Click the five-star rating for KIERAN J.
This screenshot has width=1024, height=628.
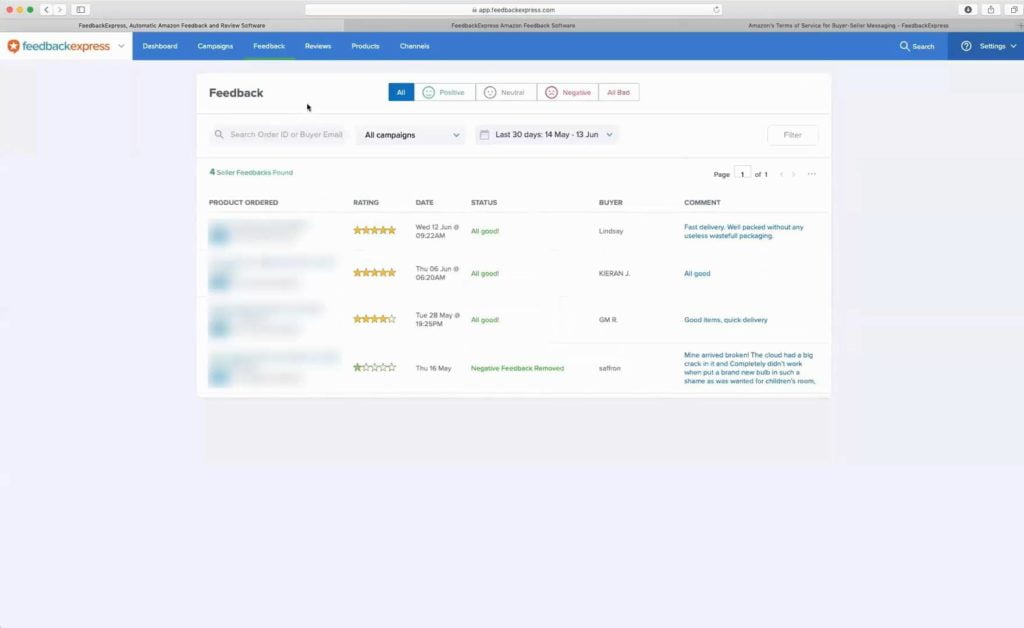pyautogui.click(x=374, y=273)
